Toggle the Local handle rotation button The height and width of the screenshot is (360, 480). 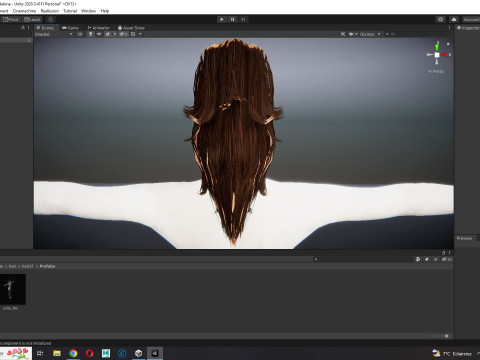click(32, 19)
